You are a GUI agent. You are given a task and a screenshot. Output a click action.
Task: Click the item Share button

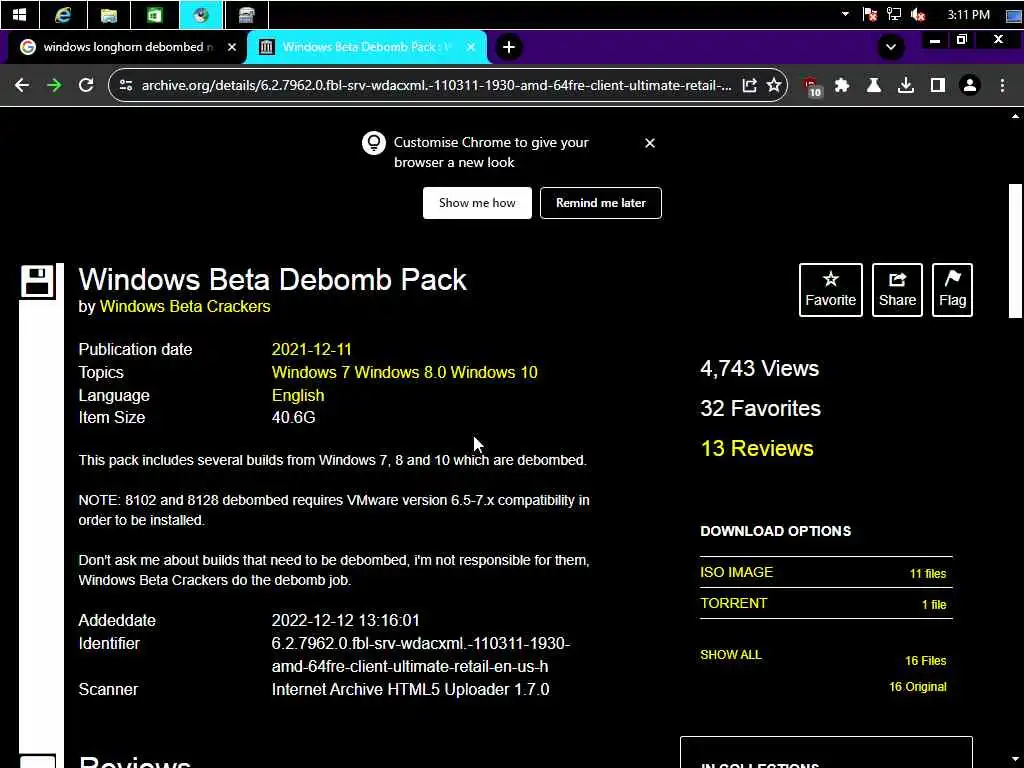coord(897,290)
